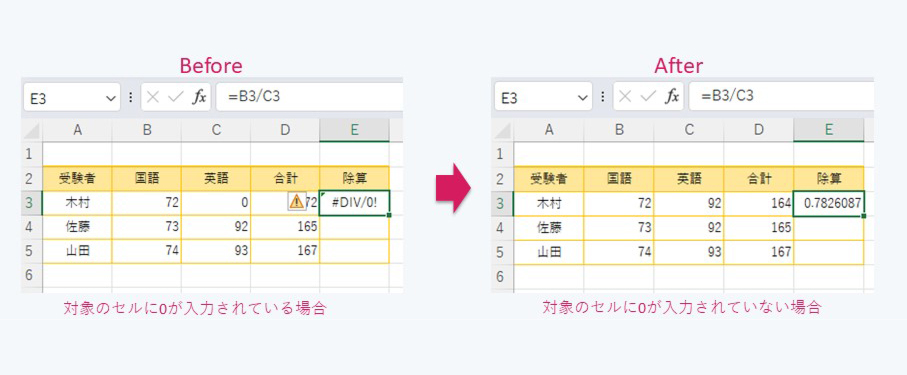The image size is (907, 375).
Task: Select column E header in After sheet
Action: tap(828, 130)
